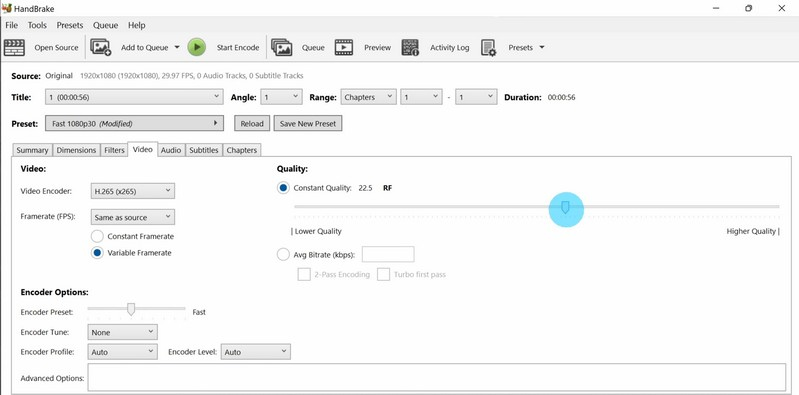Image resolution: width=799 pixels, height=395 pixels.
Task: Open the Presets menu in menu bar
Action: tap(70, 25)
